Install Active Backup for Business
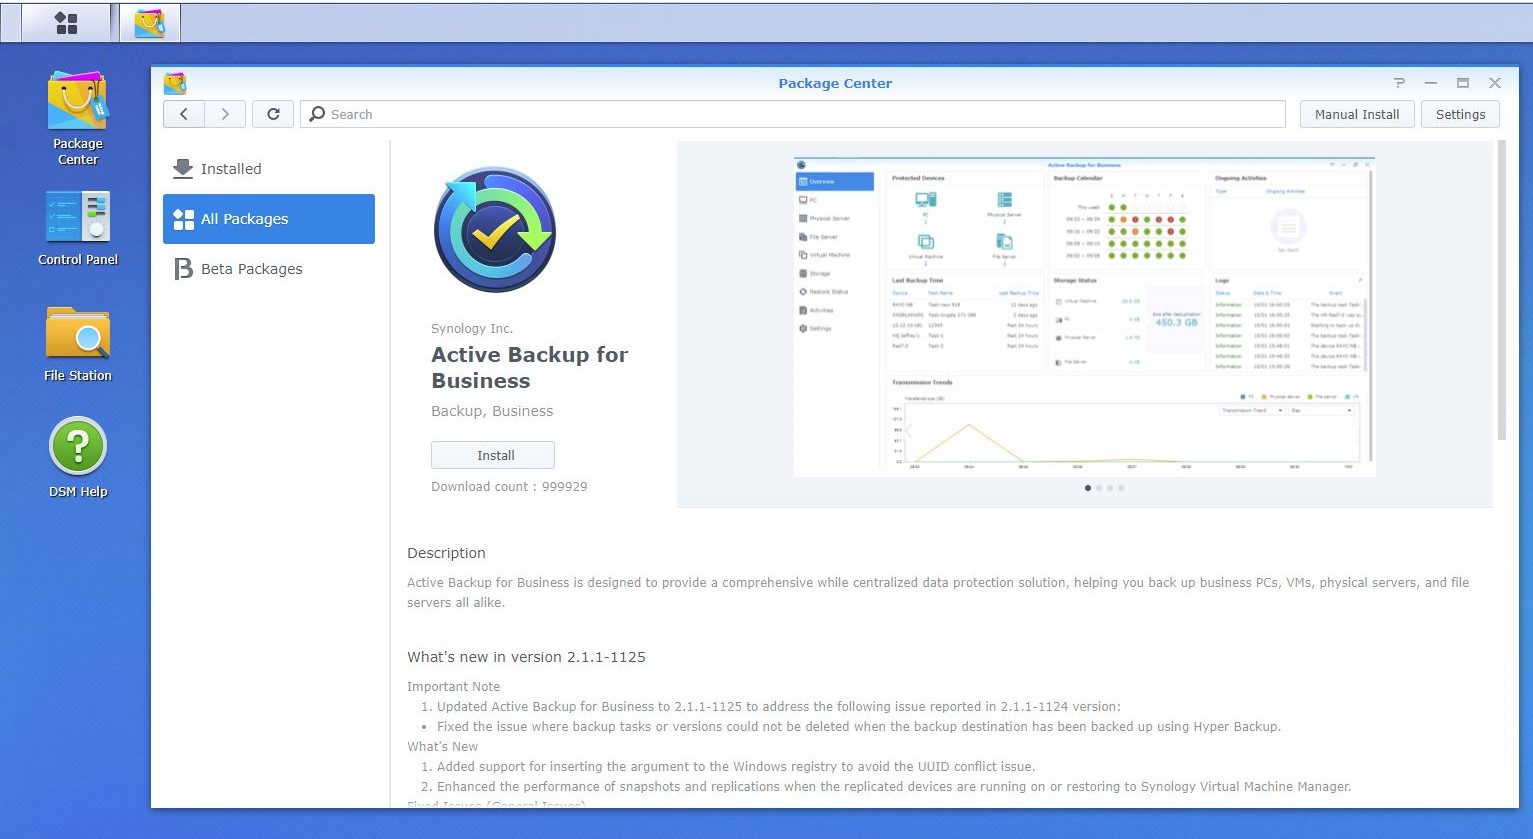Viewport: 1533px width, 839px height. click(x=493, y=455)
